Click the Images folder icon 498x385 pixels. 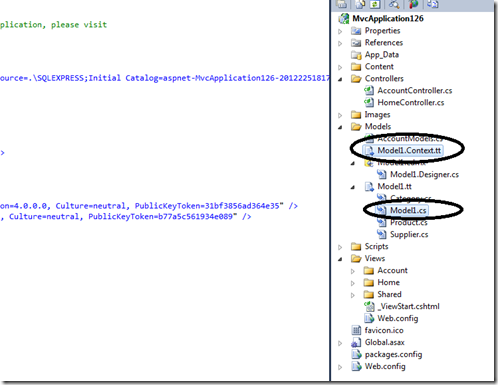tap(356, 115)
